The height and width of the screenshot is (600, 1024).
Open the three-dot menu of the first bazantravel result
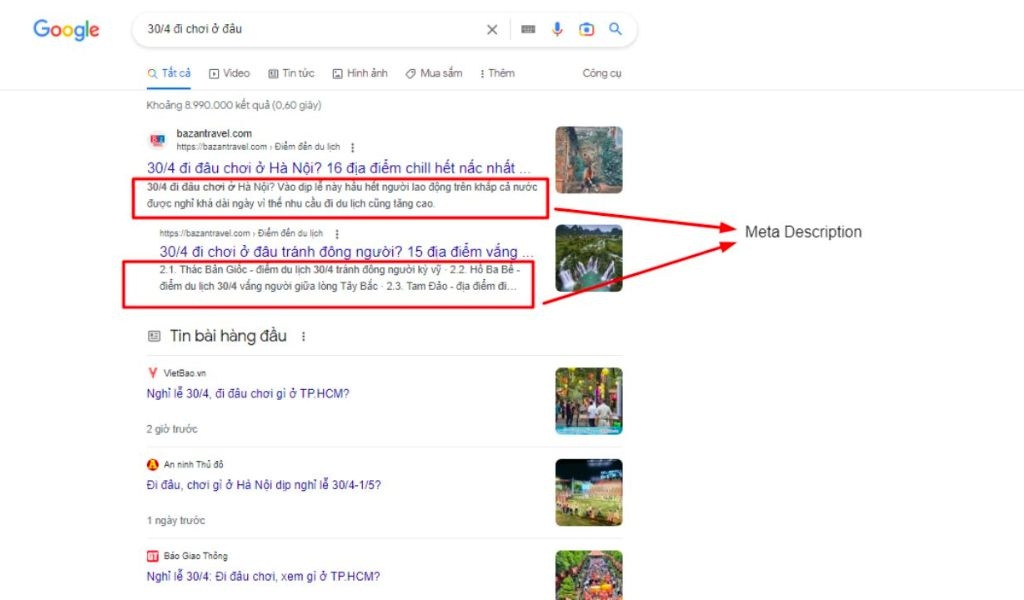353,147
